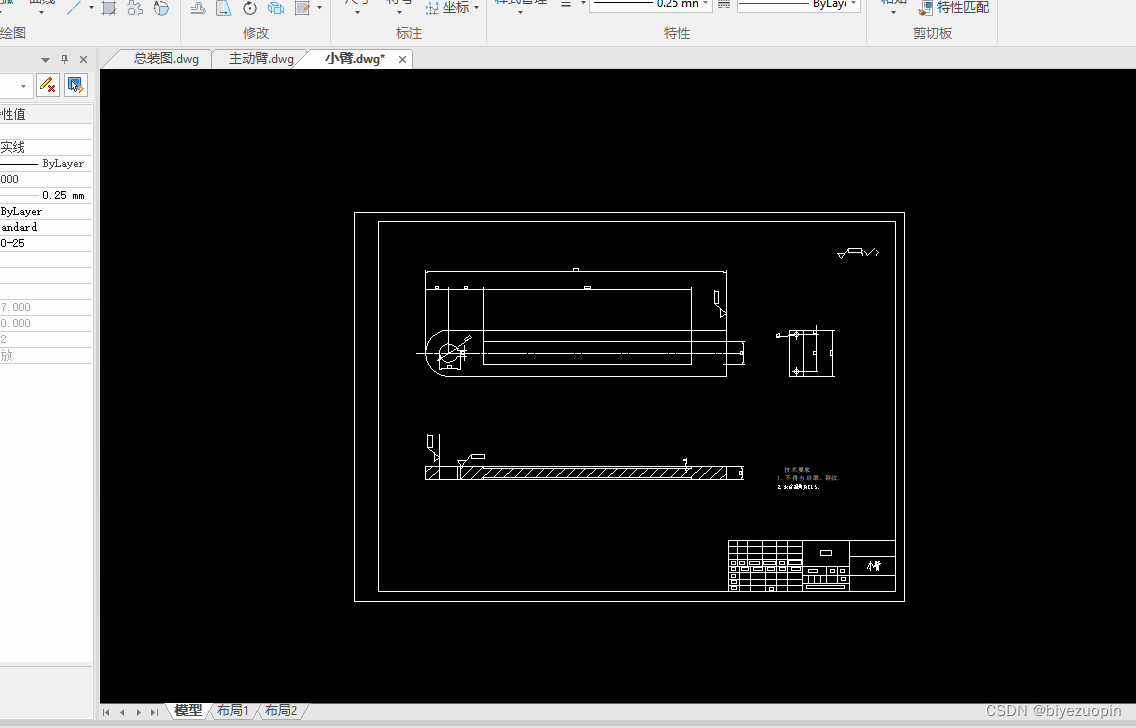Toggle the properties panel pin
Image resolution: width=1136 pixels, height=728 pixels.
(64, 59)
